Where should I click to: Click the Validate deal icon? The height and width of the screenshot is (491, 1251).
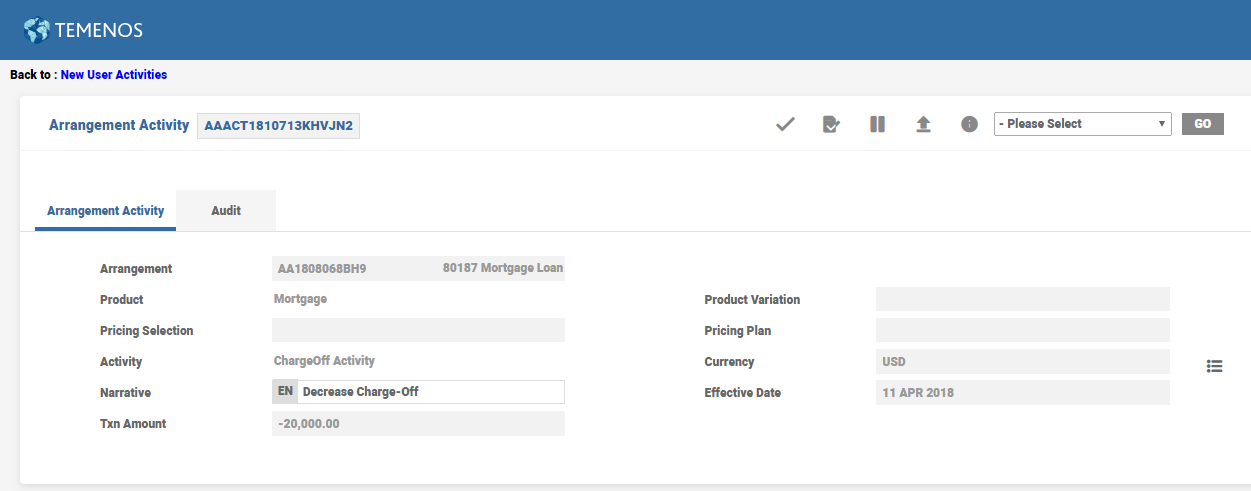[831, 124]
